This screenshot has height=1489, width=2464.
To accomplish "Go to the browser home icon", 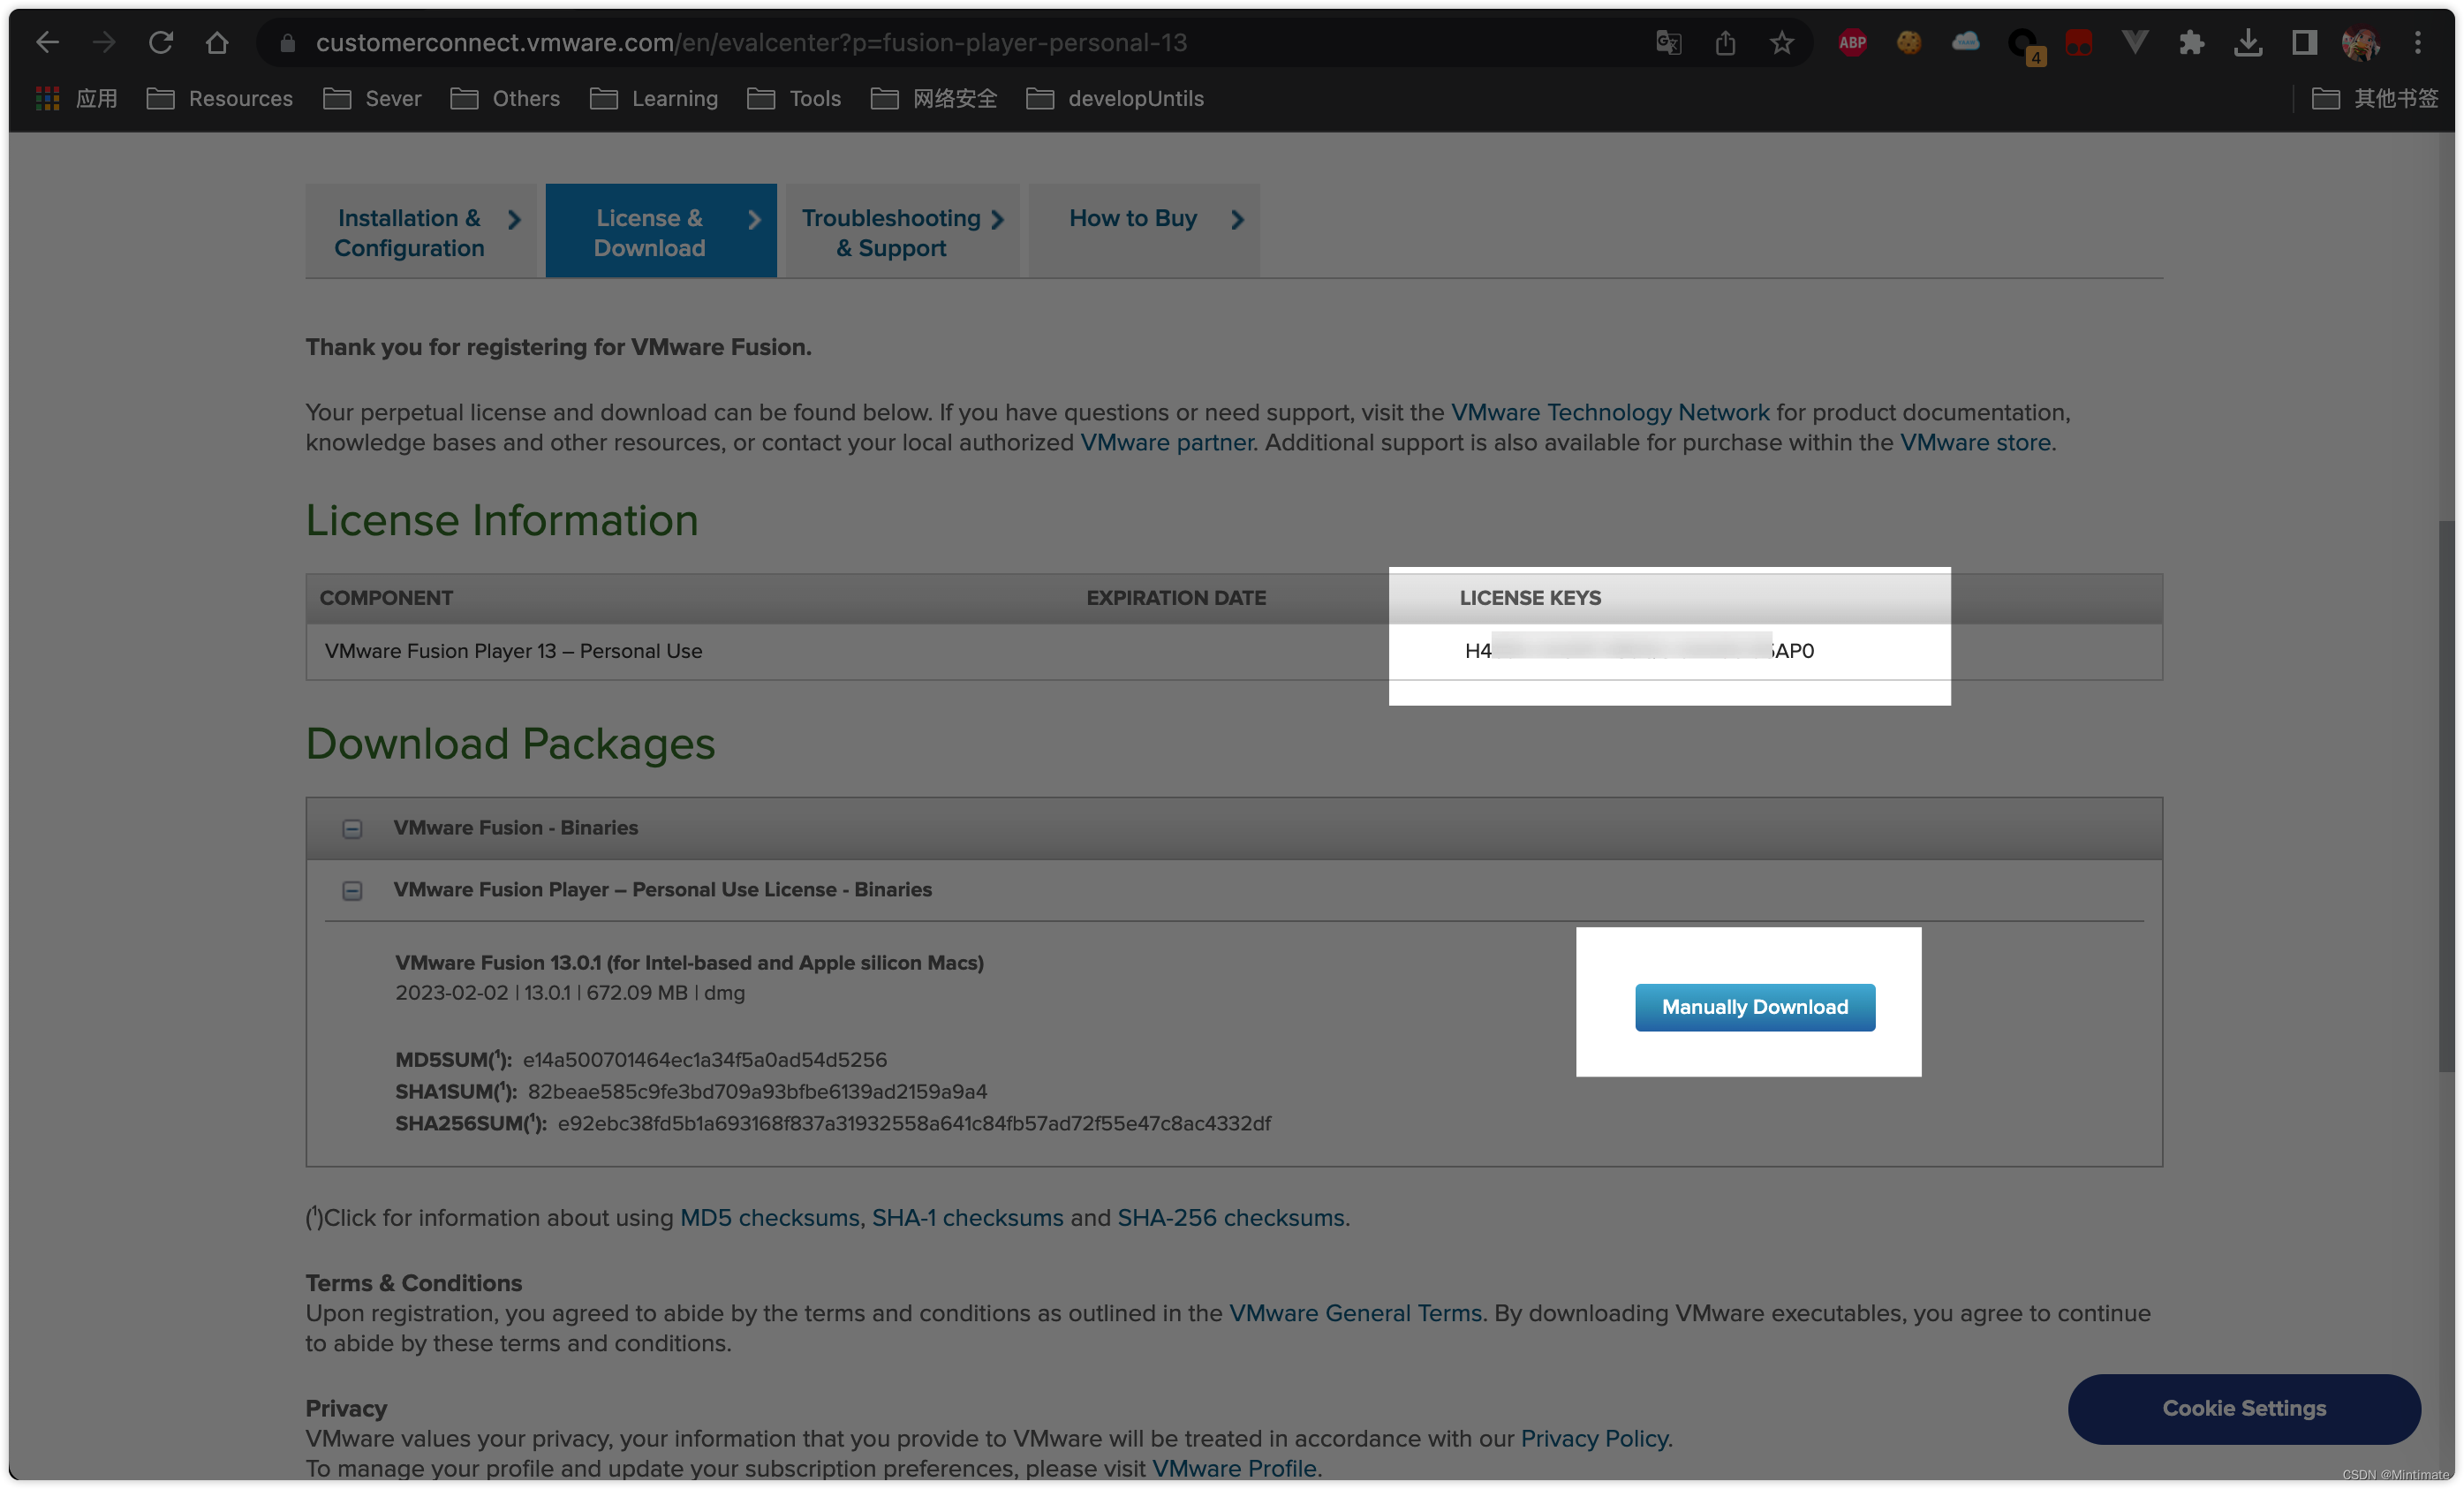I will [217, 42].
